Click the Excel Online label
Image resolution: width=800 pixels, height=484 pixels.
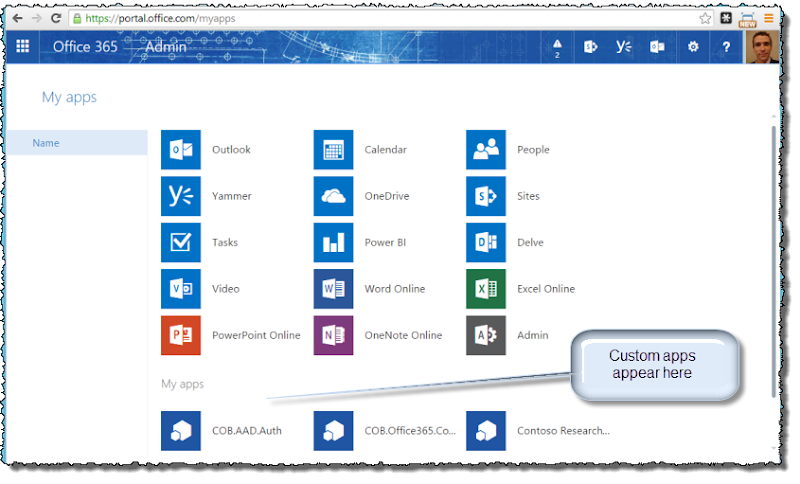pos(546,289)
